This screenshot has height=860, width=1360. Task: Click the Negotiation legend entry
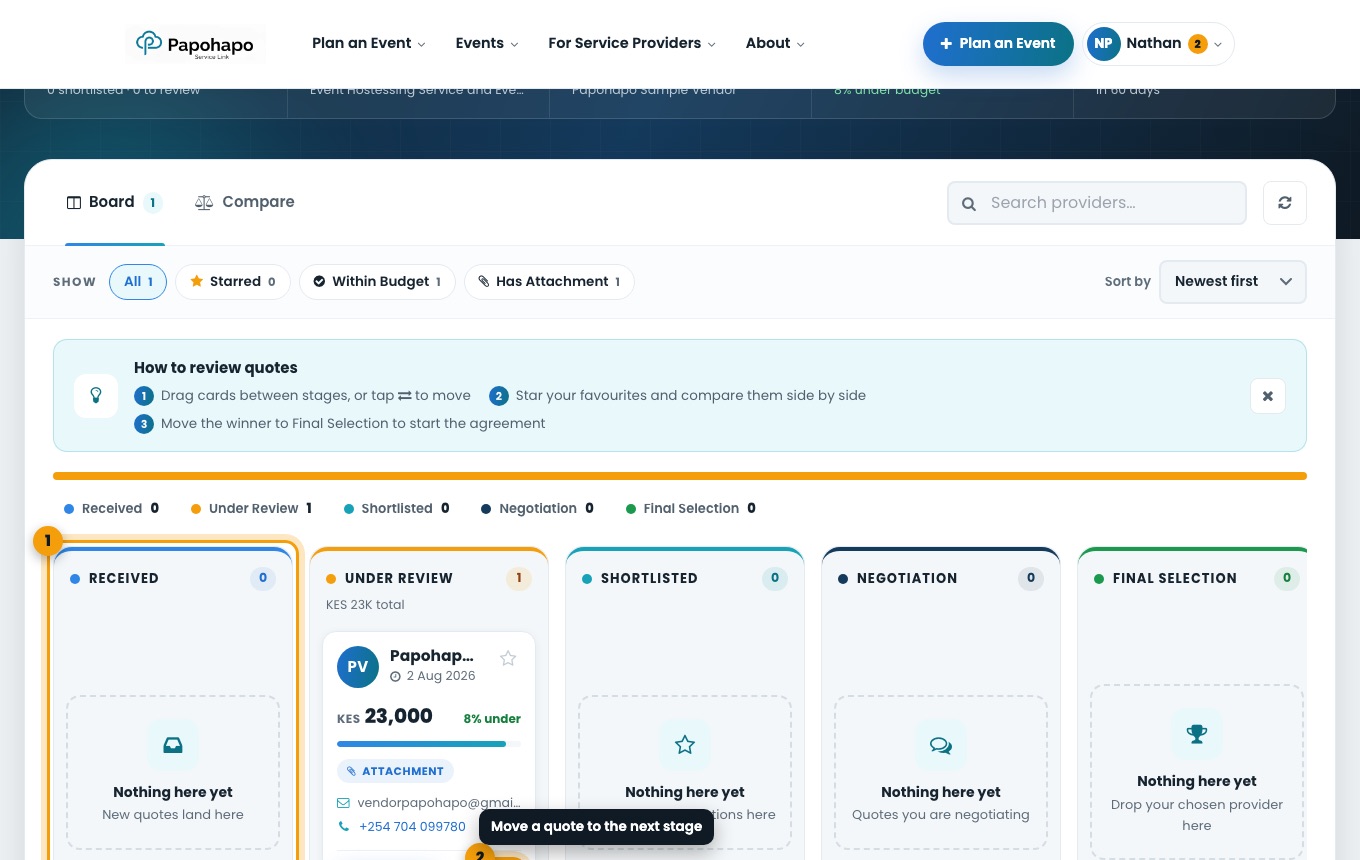coord(537,508)
